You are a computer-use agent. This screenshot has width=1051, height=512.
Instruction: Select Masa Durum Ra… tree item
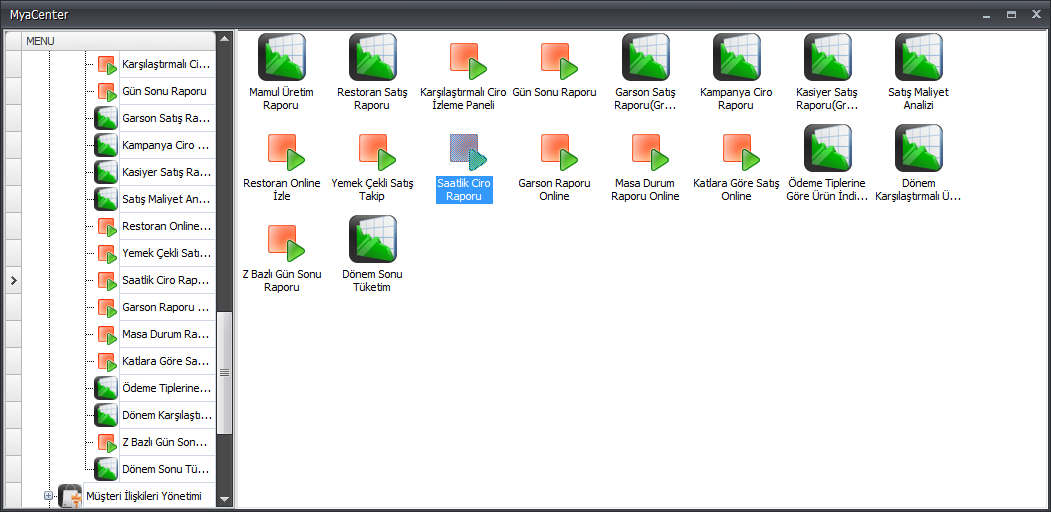(167, 334)
